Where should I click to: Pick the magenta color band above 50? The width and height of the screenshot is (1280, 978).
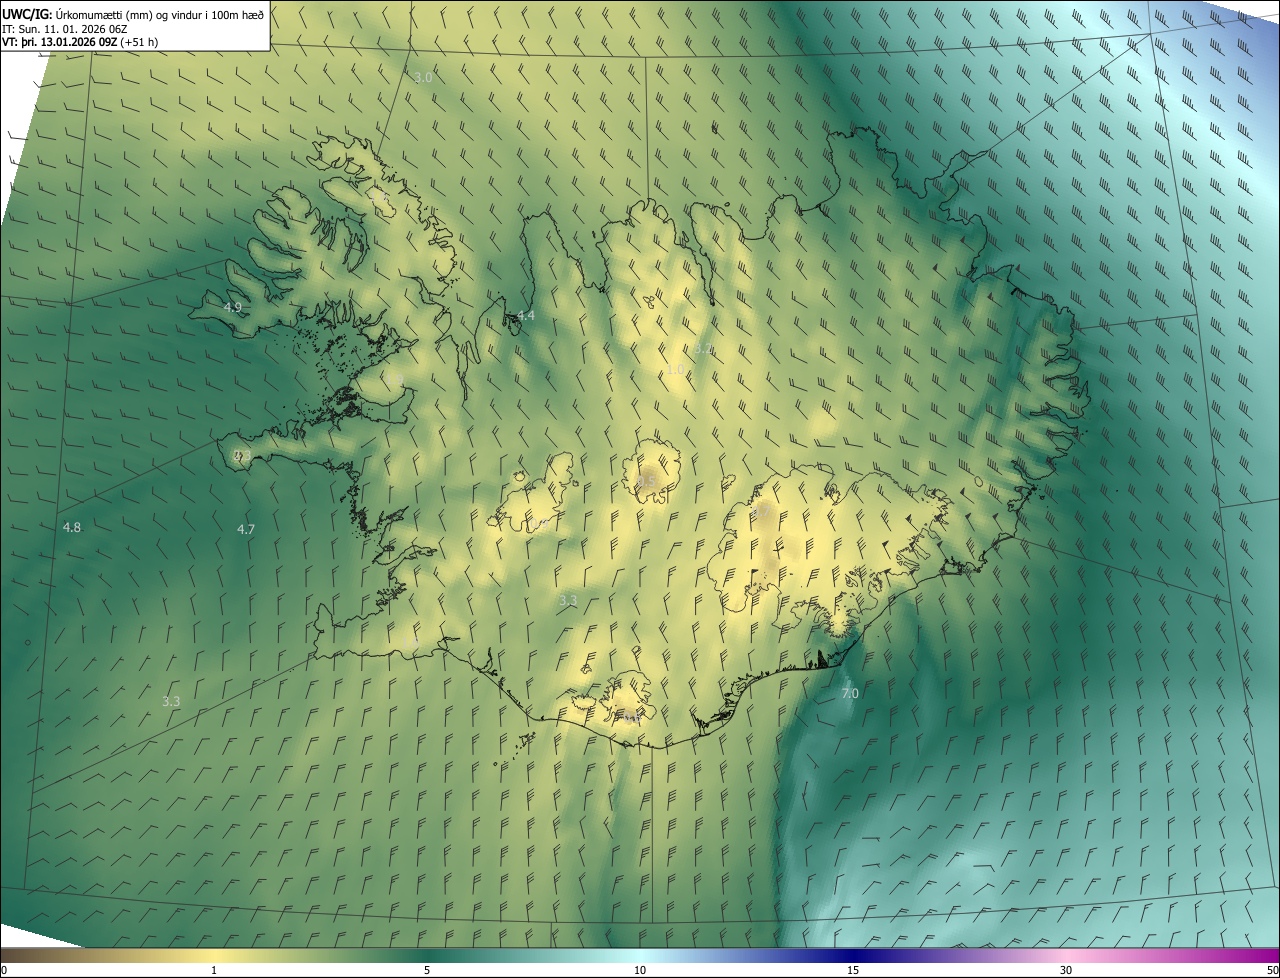[1270, 955]
